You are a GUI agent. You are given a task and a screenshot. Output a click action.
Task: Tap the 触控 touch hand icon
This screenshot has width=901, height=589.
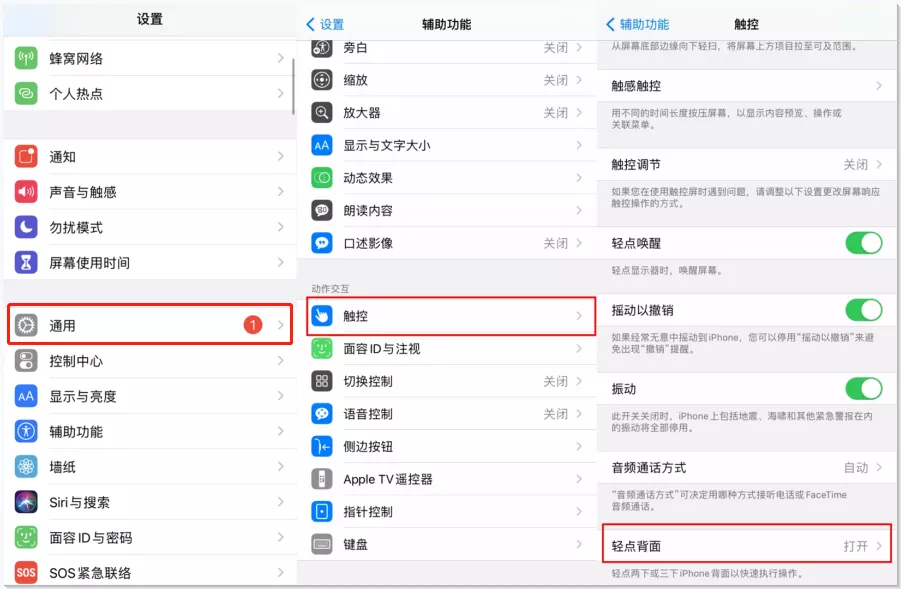pos(322,315)
